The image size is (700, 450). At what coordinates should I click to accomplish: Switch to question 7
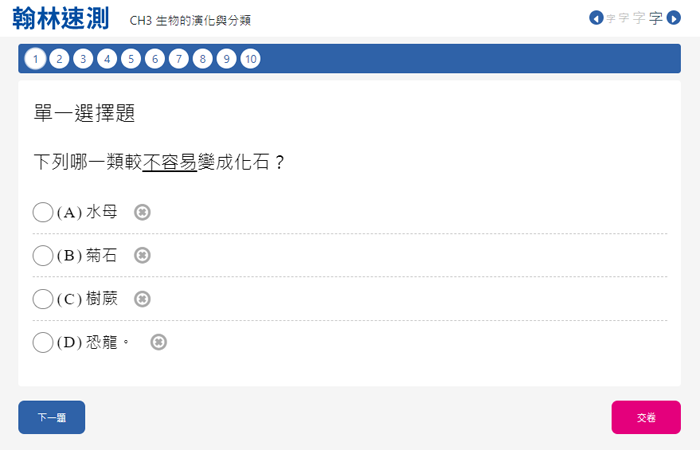click(x=179, y=59)
